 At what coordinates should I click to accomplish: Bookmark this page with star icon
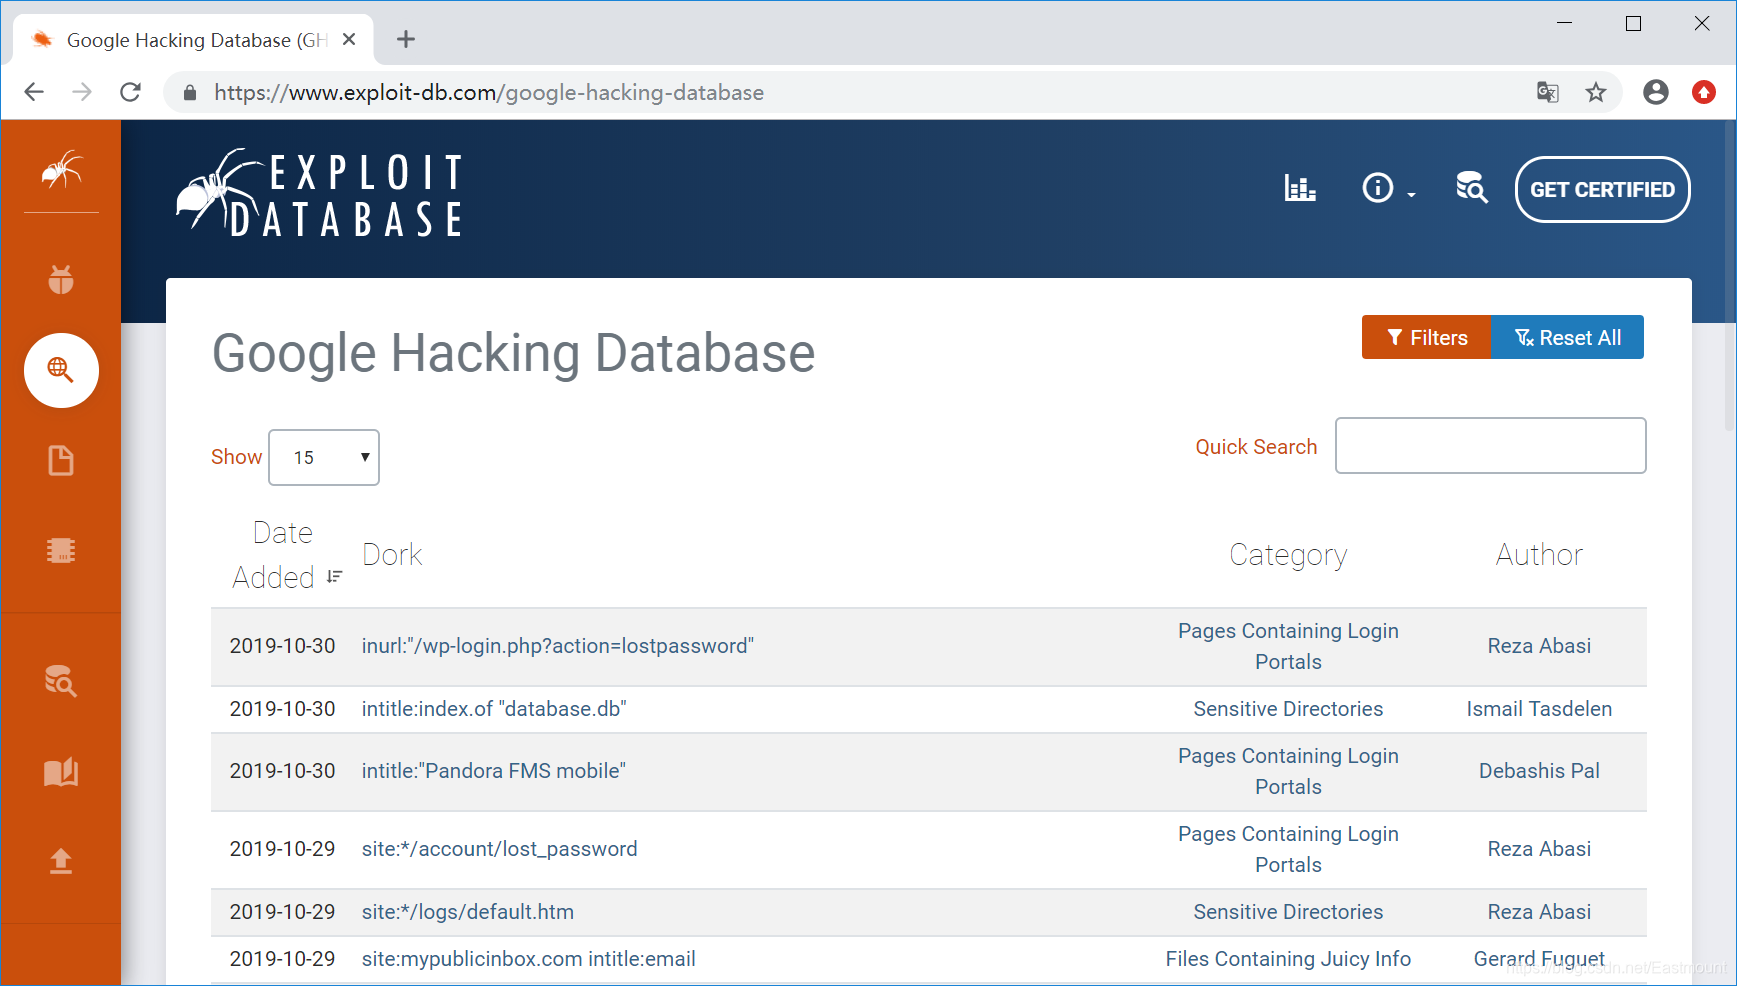click(x=1596, y=92)
